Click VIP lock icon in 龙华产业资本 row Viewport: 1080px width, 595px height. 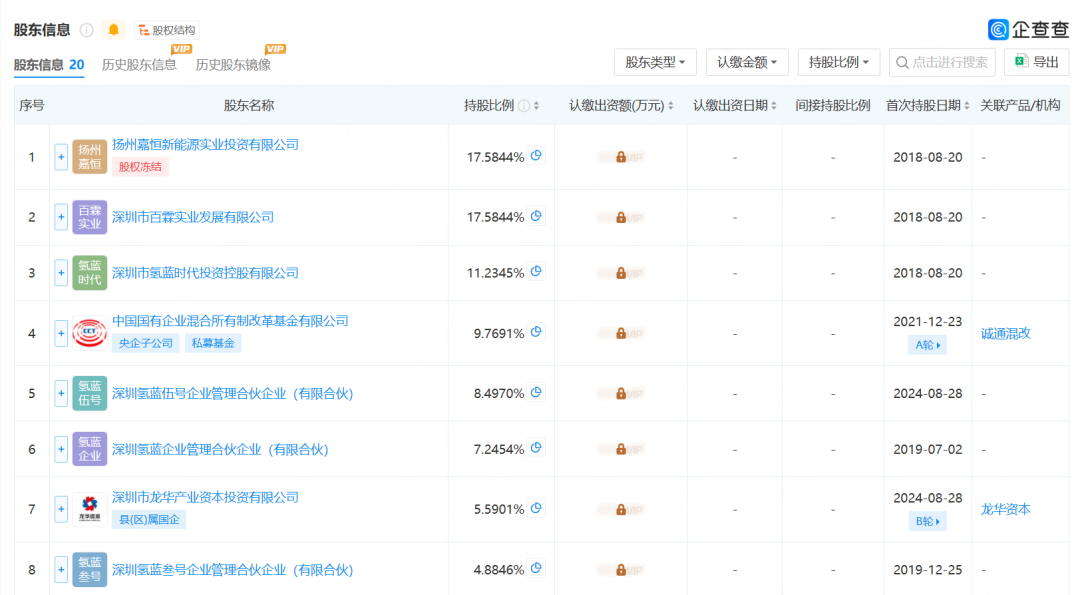[621, 510]
